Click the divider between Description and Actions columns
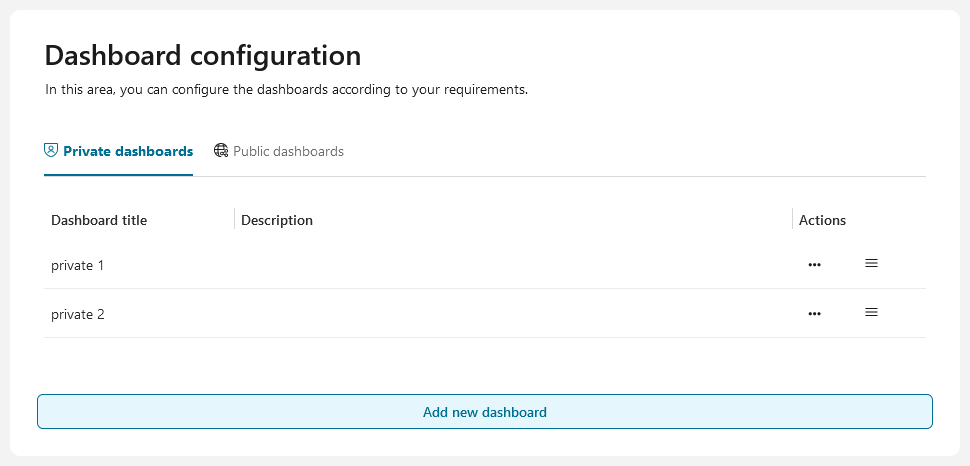Screen dimensions: 970x466 [792, 219]
